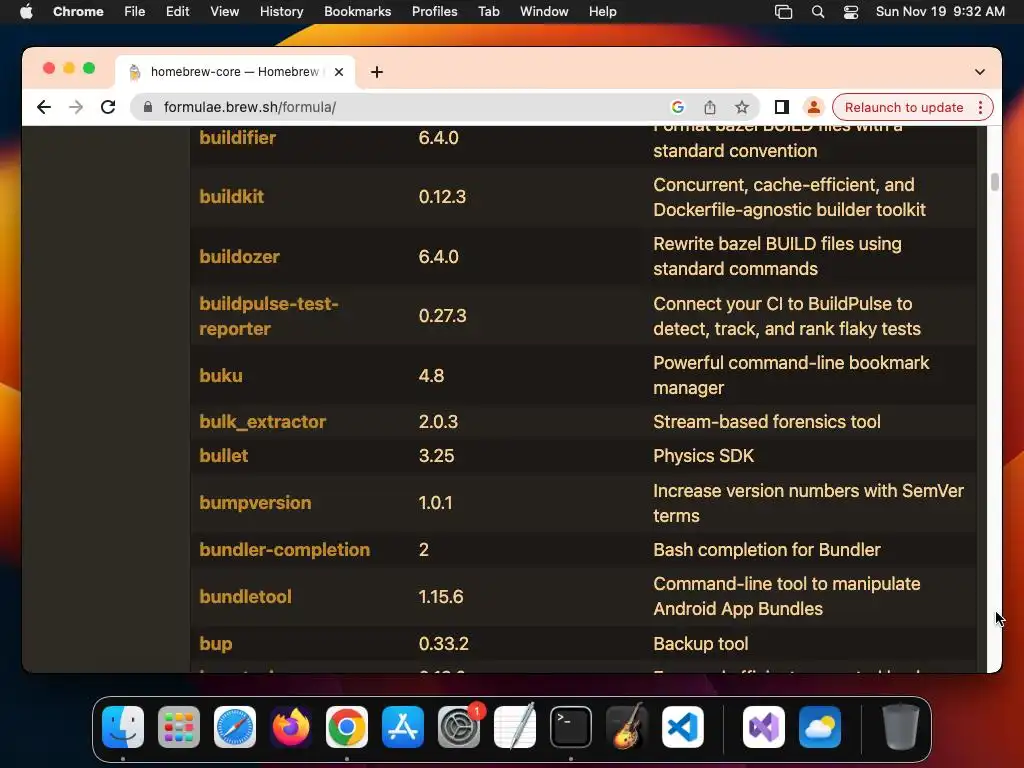Screen dimensions: 1024x768
Task: Click Relaunch to update button
Action: coord(904,107)
